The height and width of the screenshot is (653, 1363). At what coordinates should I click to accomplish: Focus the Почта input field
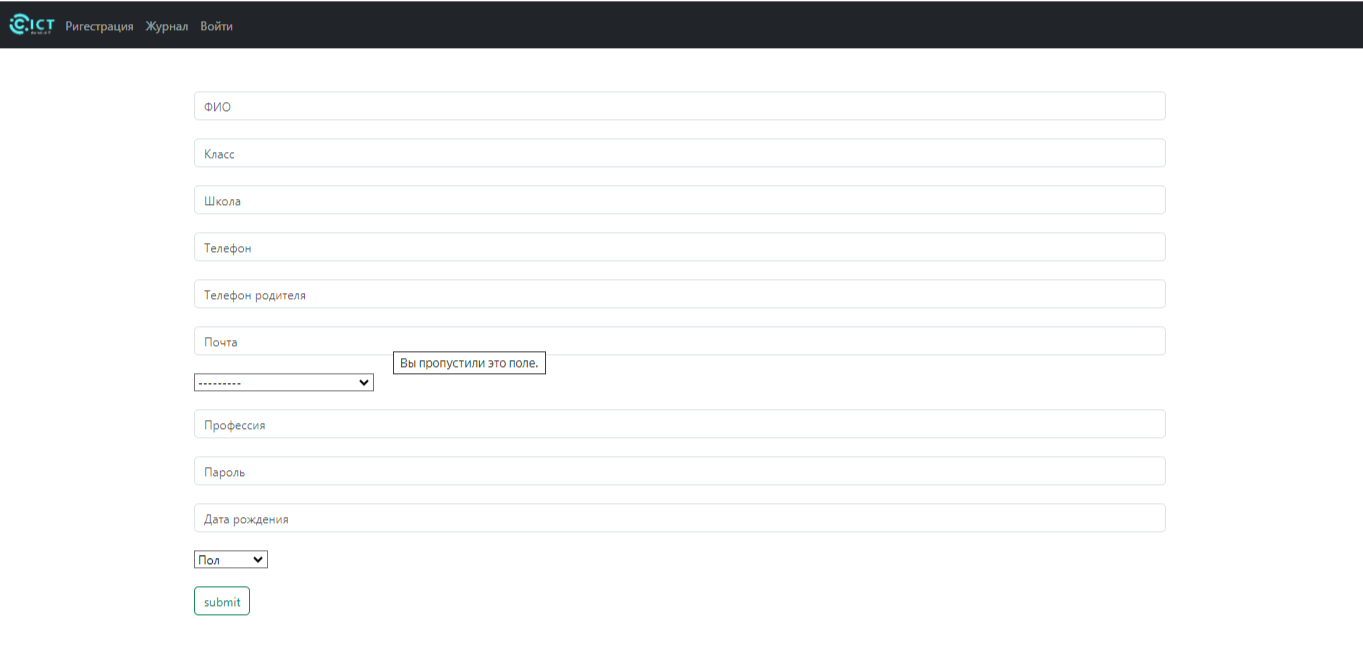680,341
